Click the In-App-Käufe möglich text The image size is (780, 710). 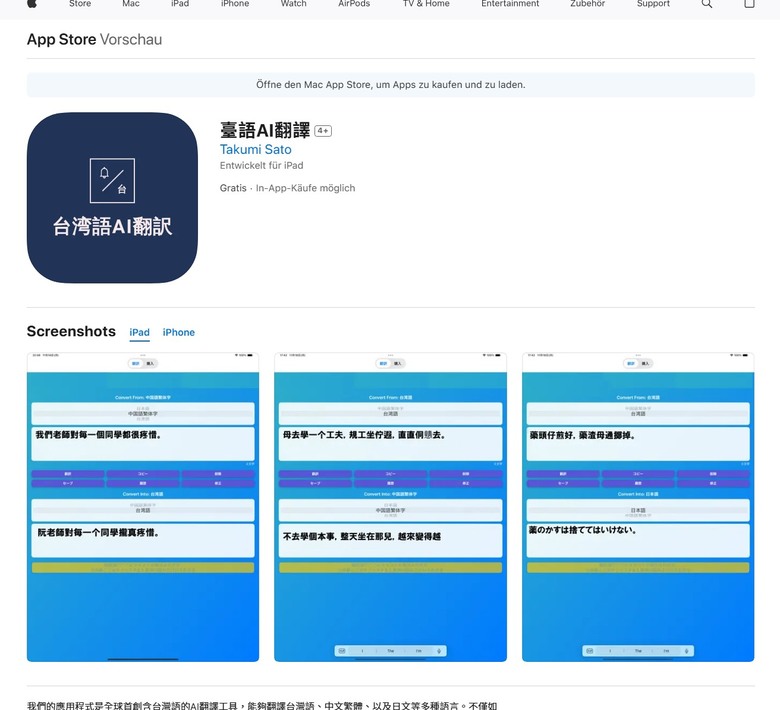(305, 188)
